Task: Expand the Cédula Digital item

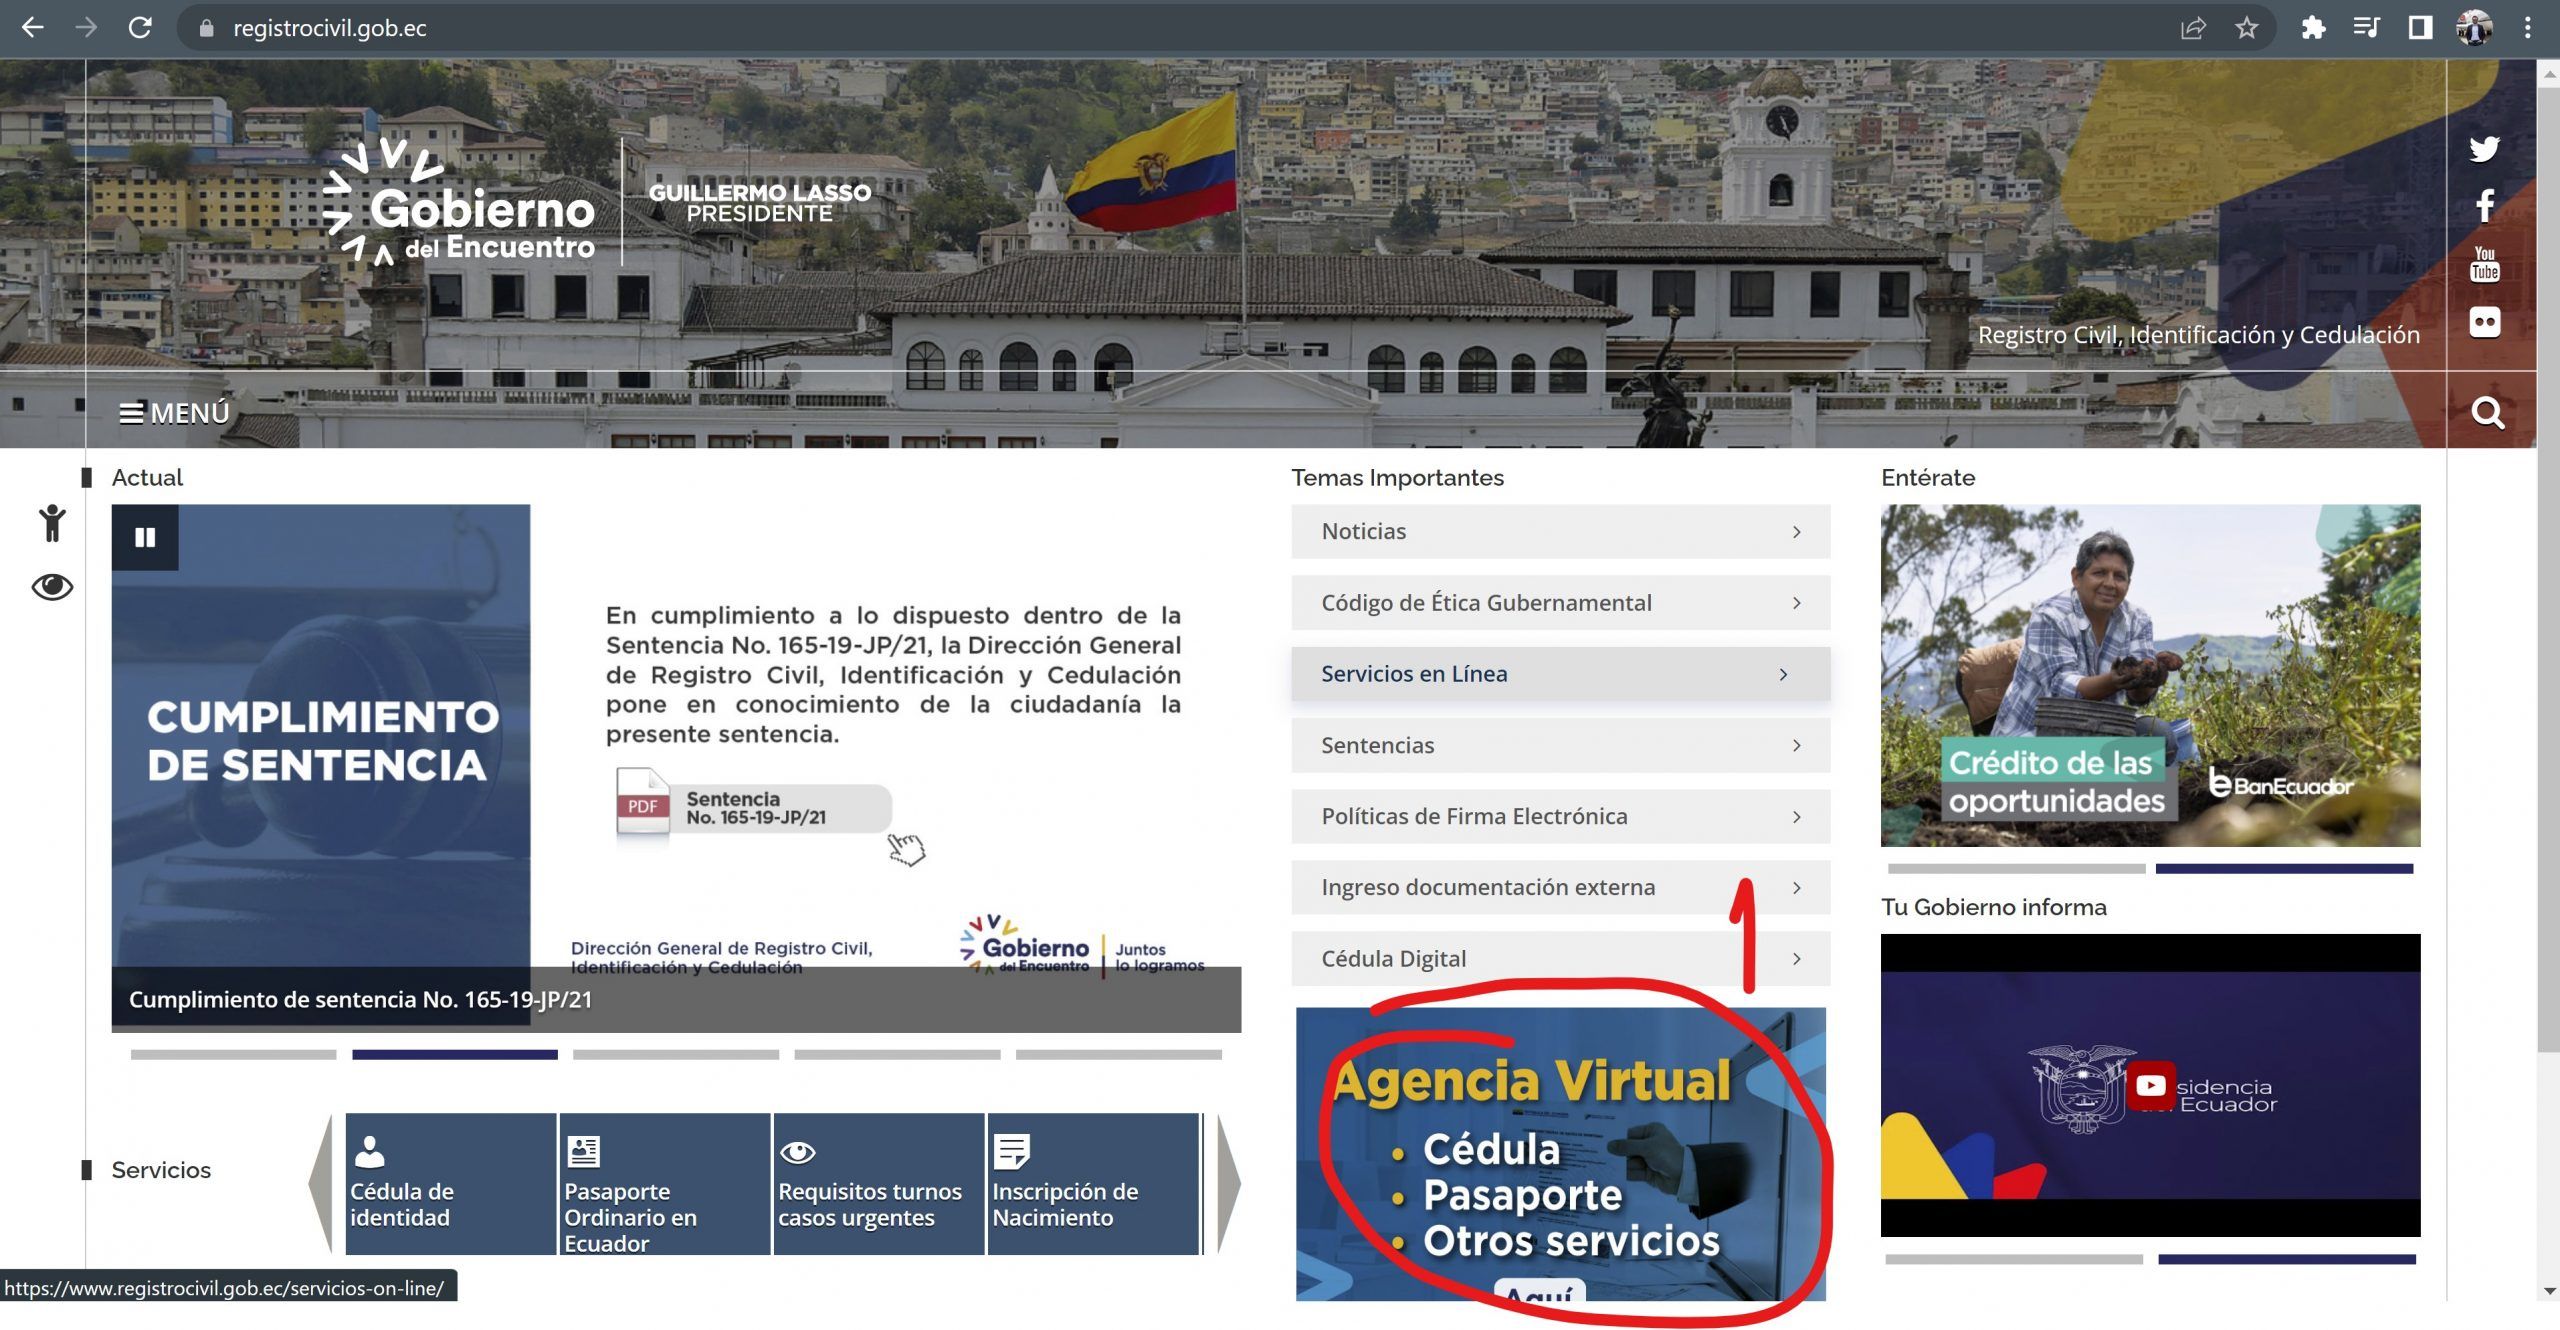Action: coord(1560,959)
